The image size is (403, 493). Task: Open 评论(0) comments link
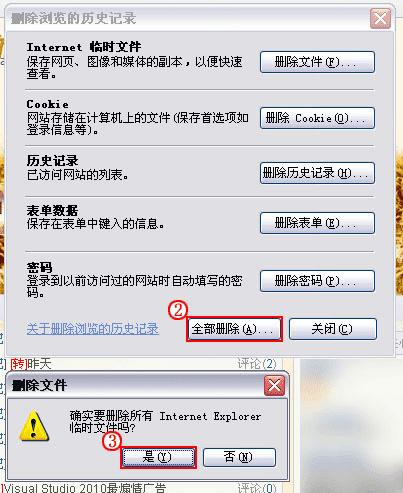point(257,488)
